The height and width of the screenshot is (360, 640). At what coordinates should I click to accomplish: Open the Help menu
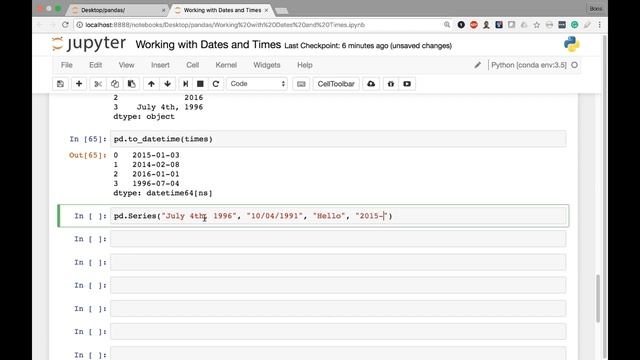[x=304, y=65]
